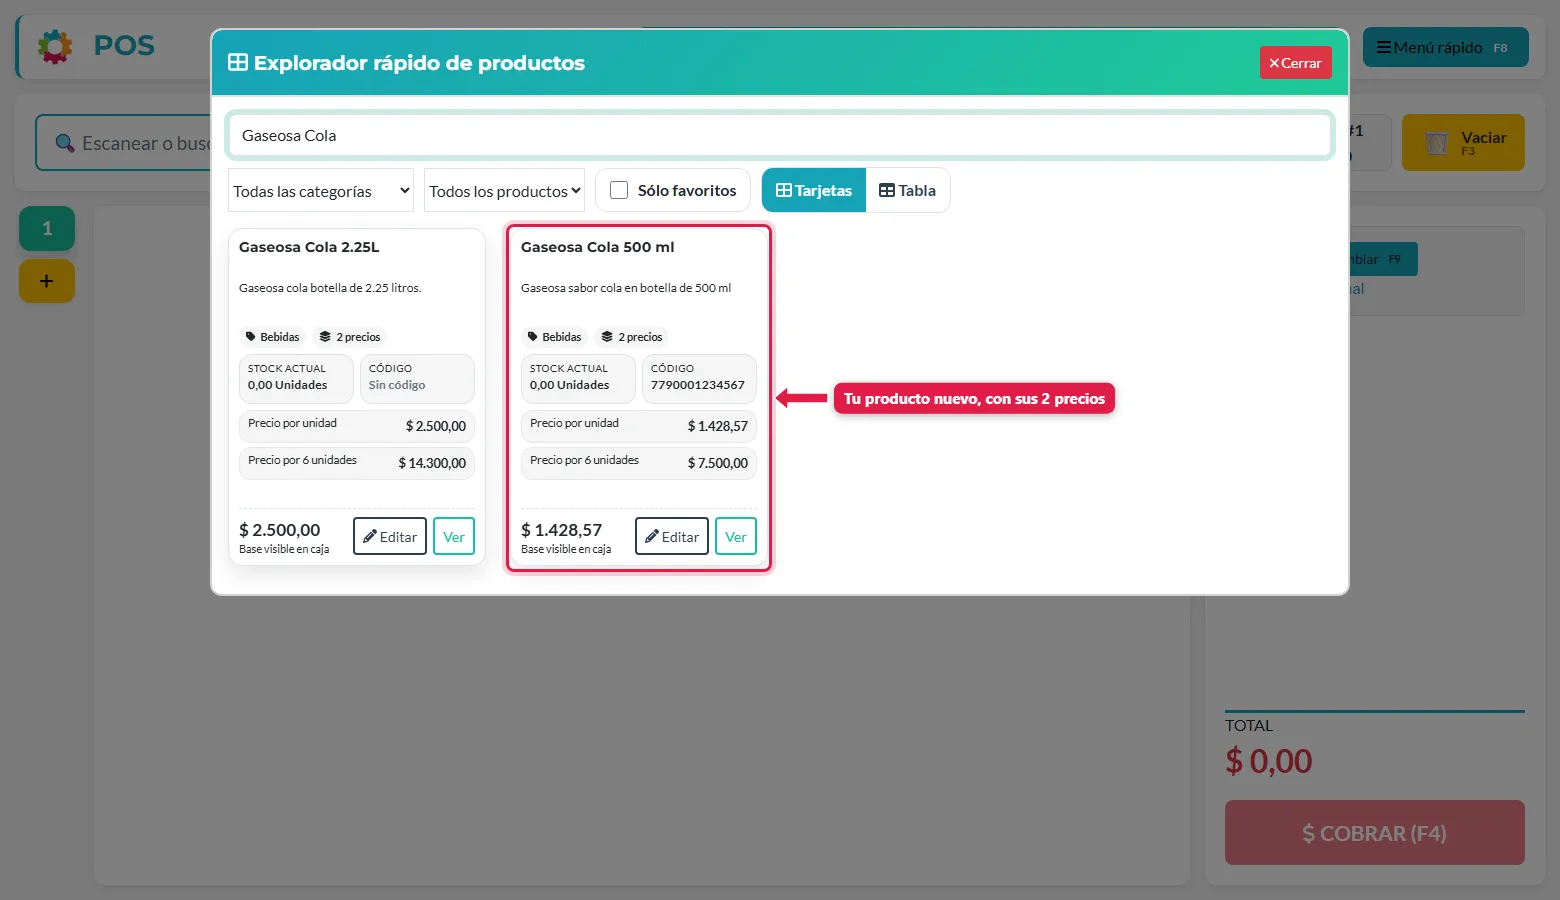Click the Vaciar F3 button
This screenshot has height=900, width=1560.
click(x=1463, y=142)
